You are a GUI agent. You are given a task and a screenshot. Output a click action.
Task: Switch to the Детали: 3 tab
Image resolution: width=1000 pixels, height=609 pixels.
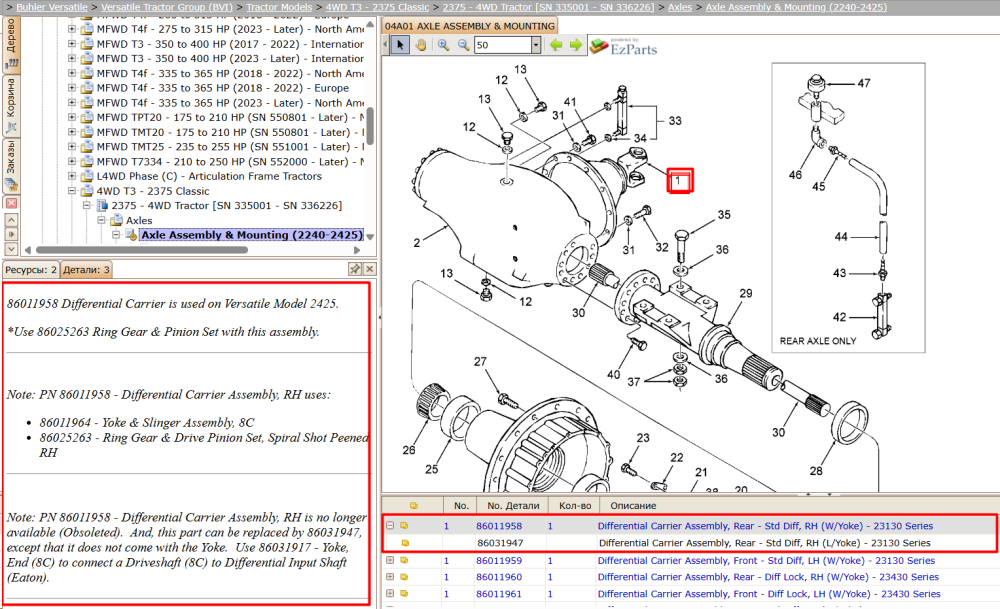pos(86,270)
